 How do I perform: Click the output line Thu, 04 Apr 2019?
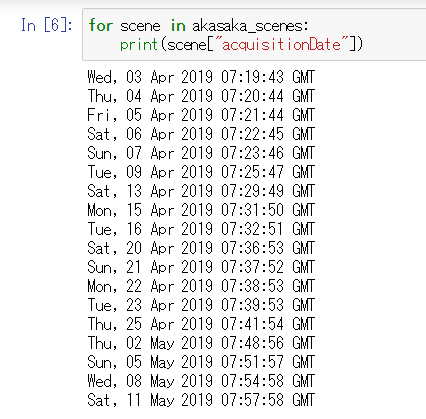(x=201, y=96)
